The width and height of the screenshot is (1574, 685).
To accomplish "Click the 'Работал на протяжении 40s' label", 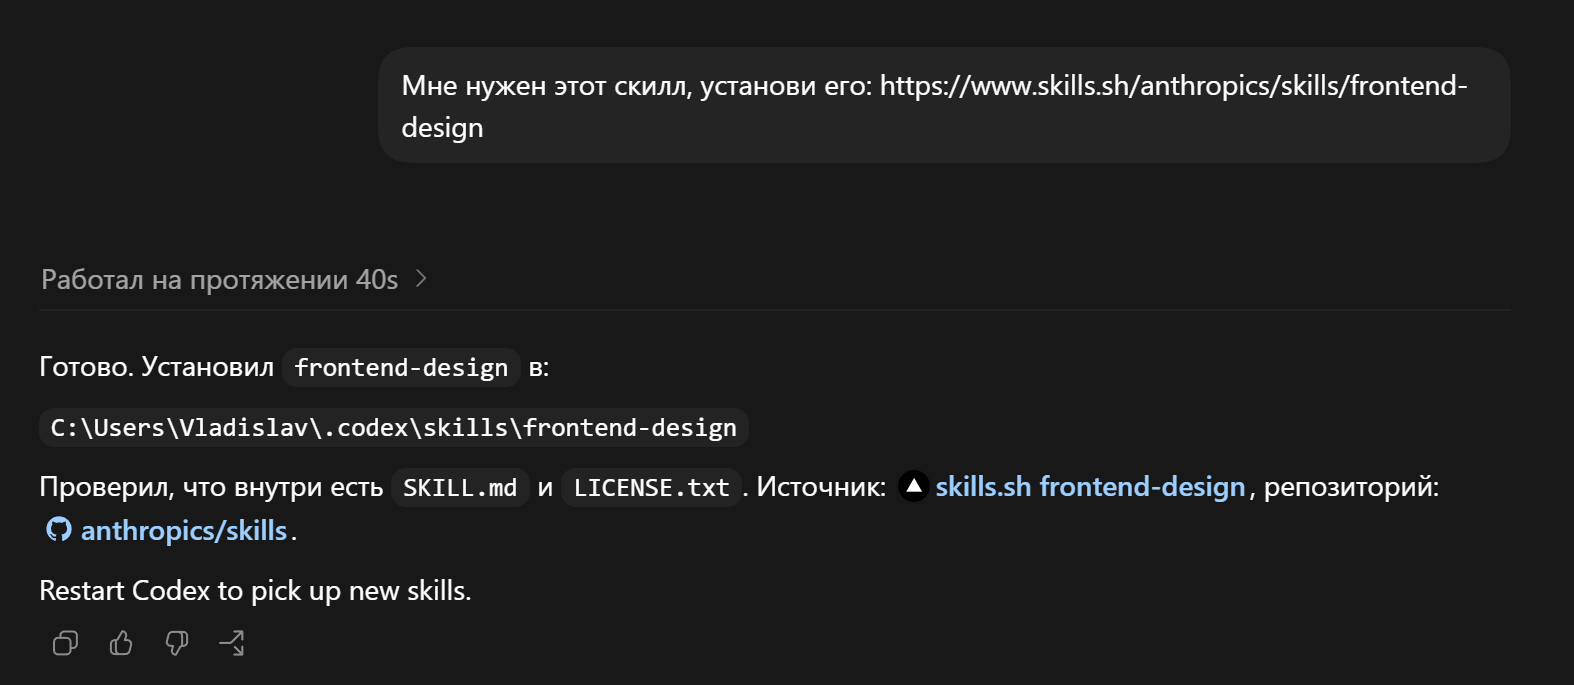I will 220,280.
